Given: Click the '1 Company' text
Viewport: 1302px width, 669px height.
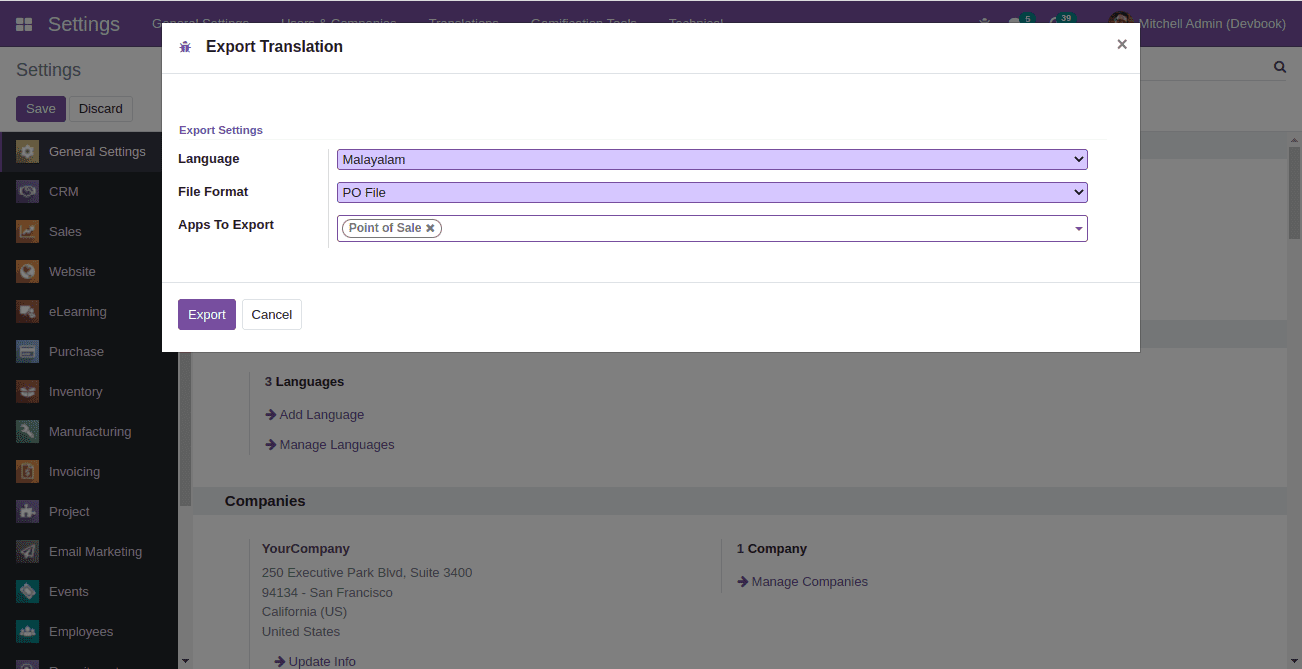Looking at the screenshot, I should click(772, 549).
